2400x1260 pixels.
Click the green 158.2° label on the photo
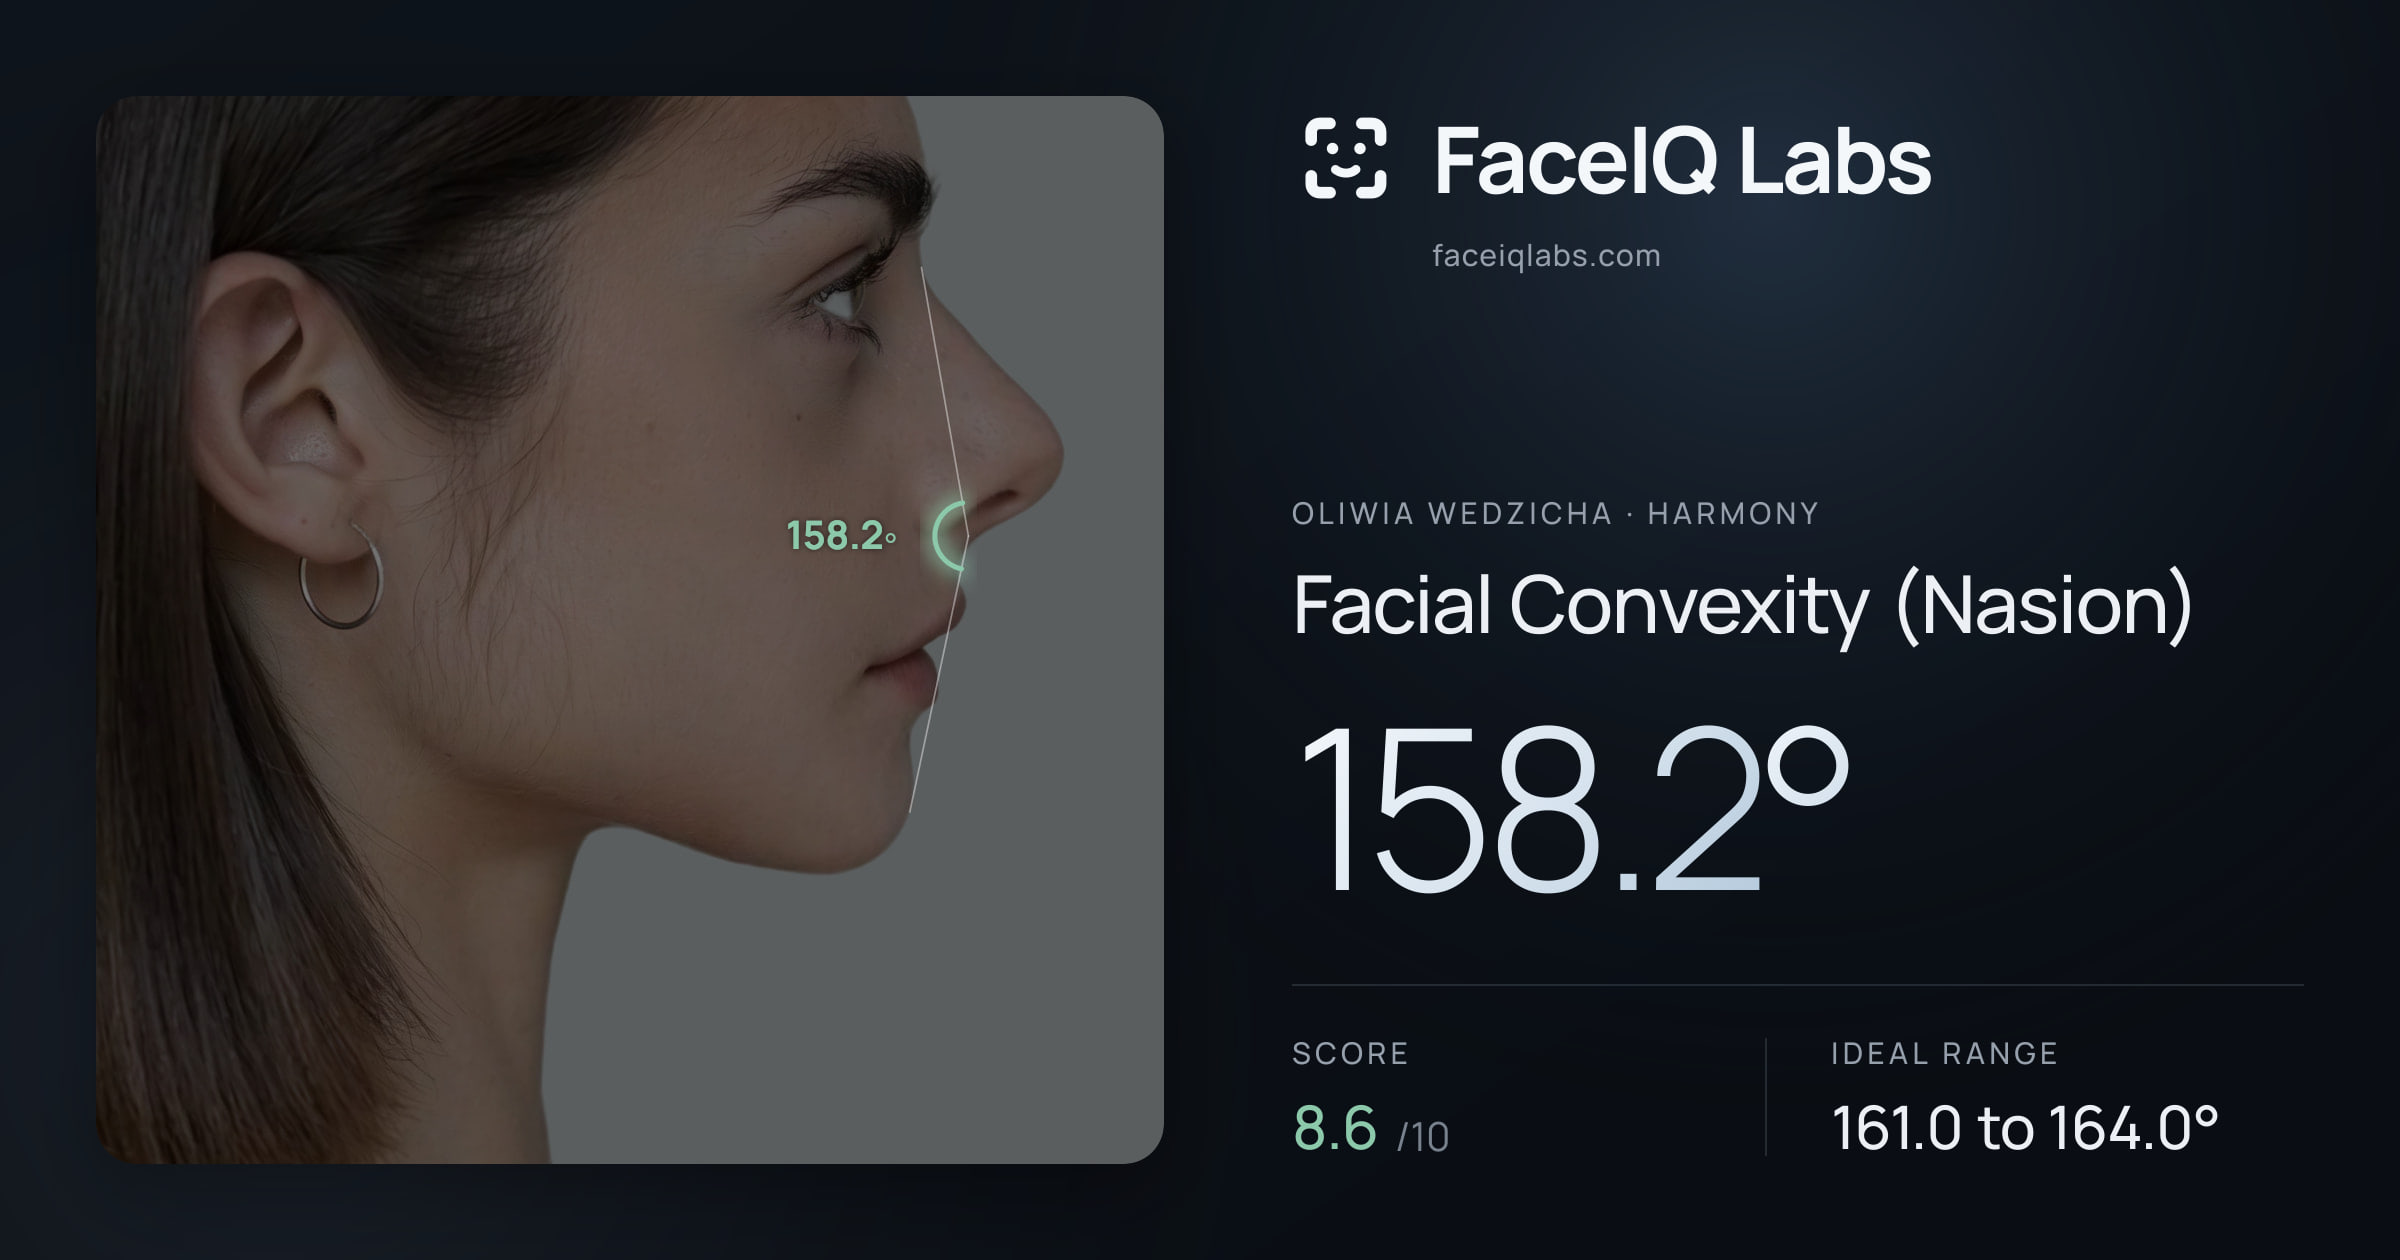841,536
